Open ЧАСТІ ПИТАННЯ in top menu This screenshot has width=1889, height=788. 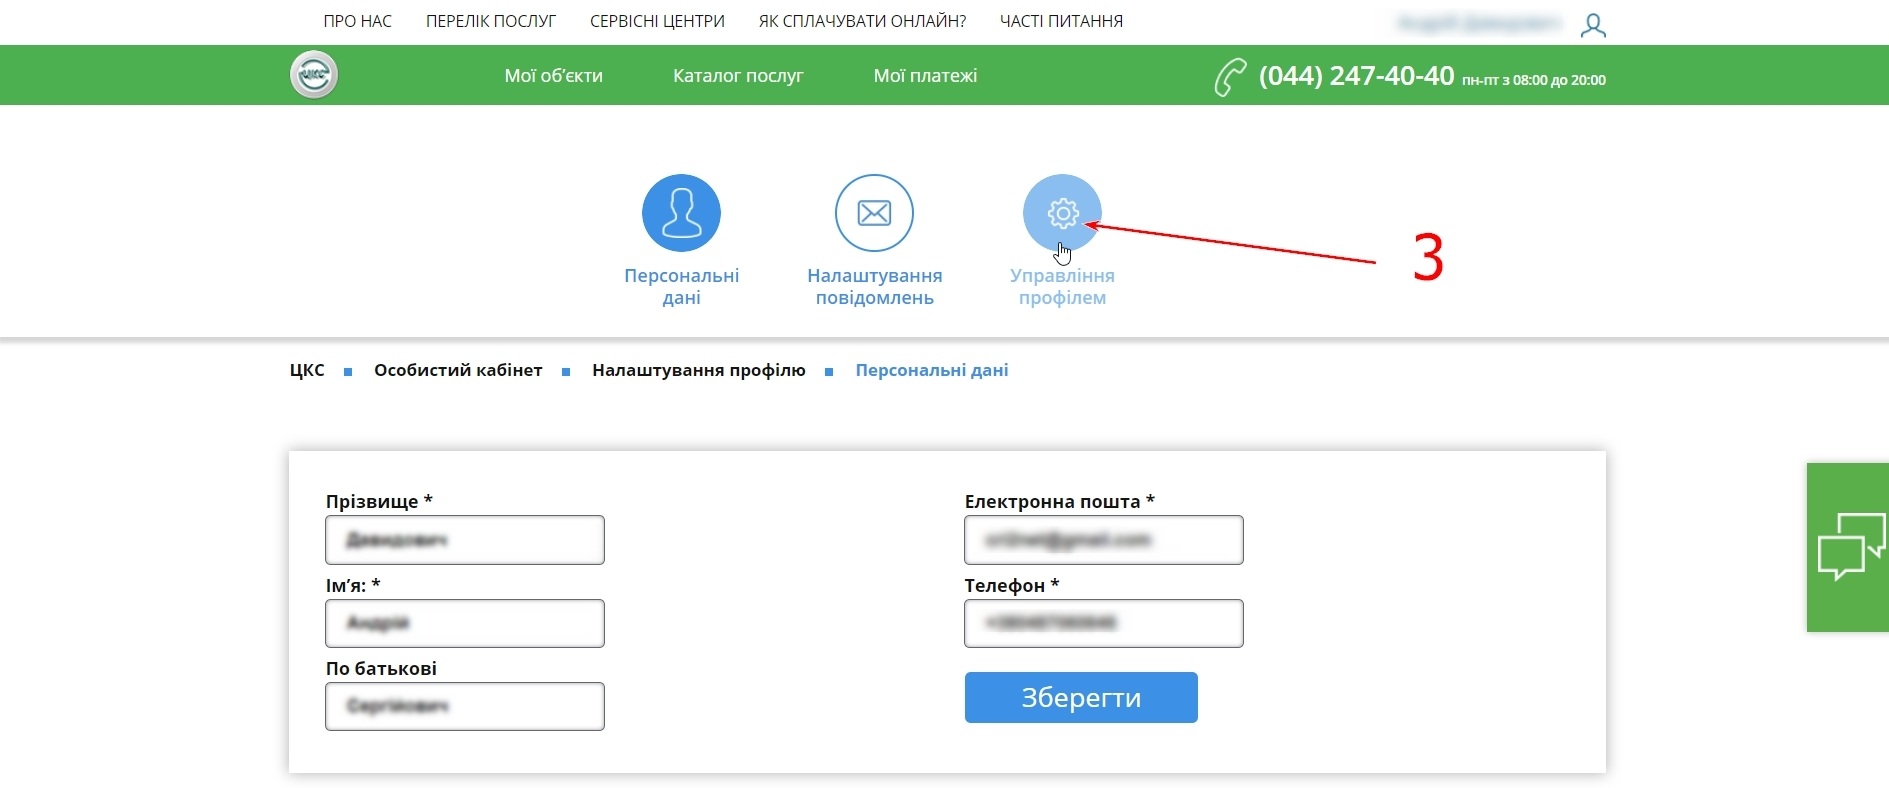[1061, 21]
